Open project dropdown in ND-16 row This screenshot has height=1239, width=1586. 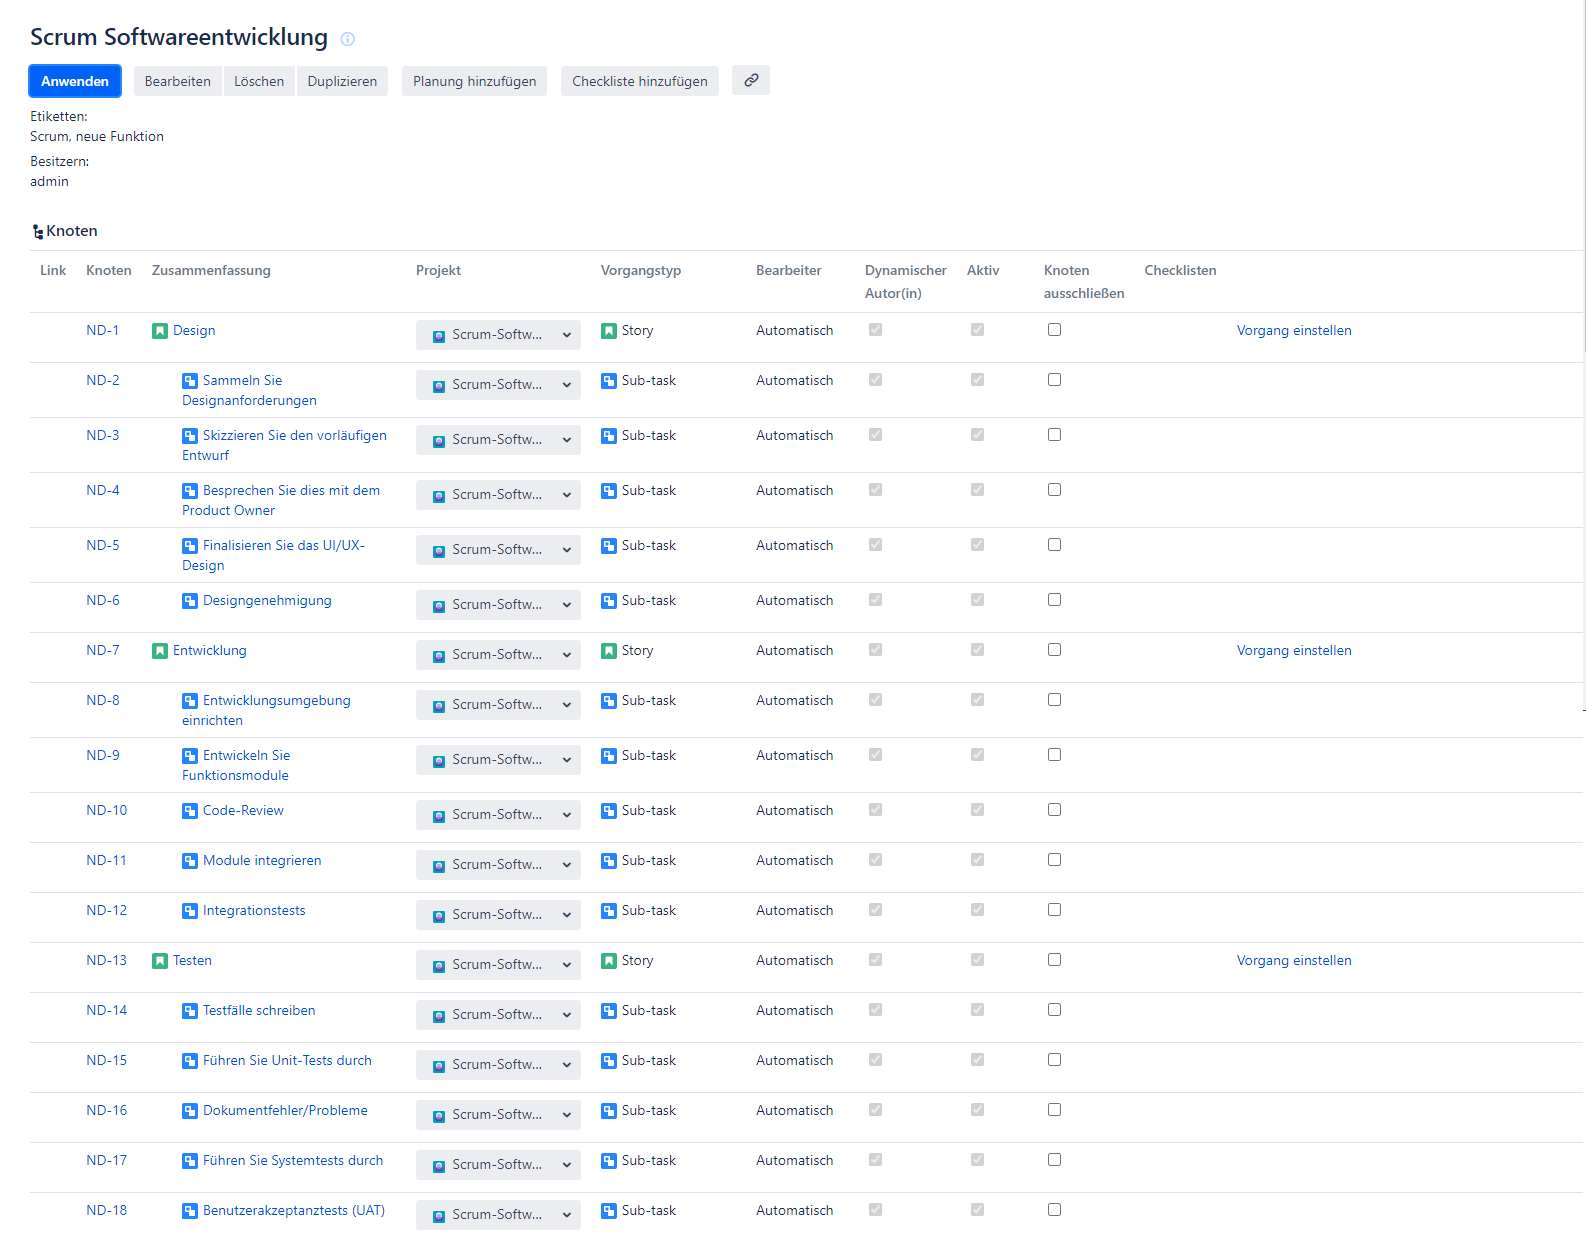coord(498,1115)
